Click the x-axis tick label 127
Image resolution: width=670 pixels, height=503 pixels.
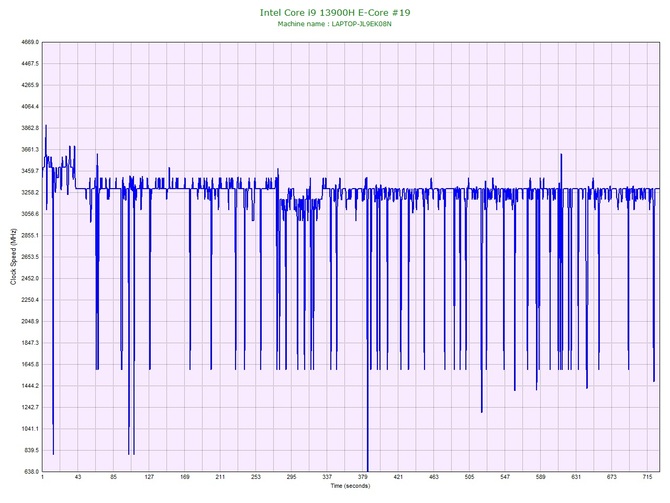click(x=149, y=477)
